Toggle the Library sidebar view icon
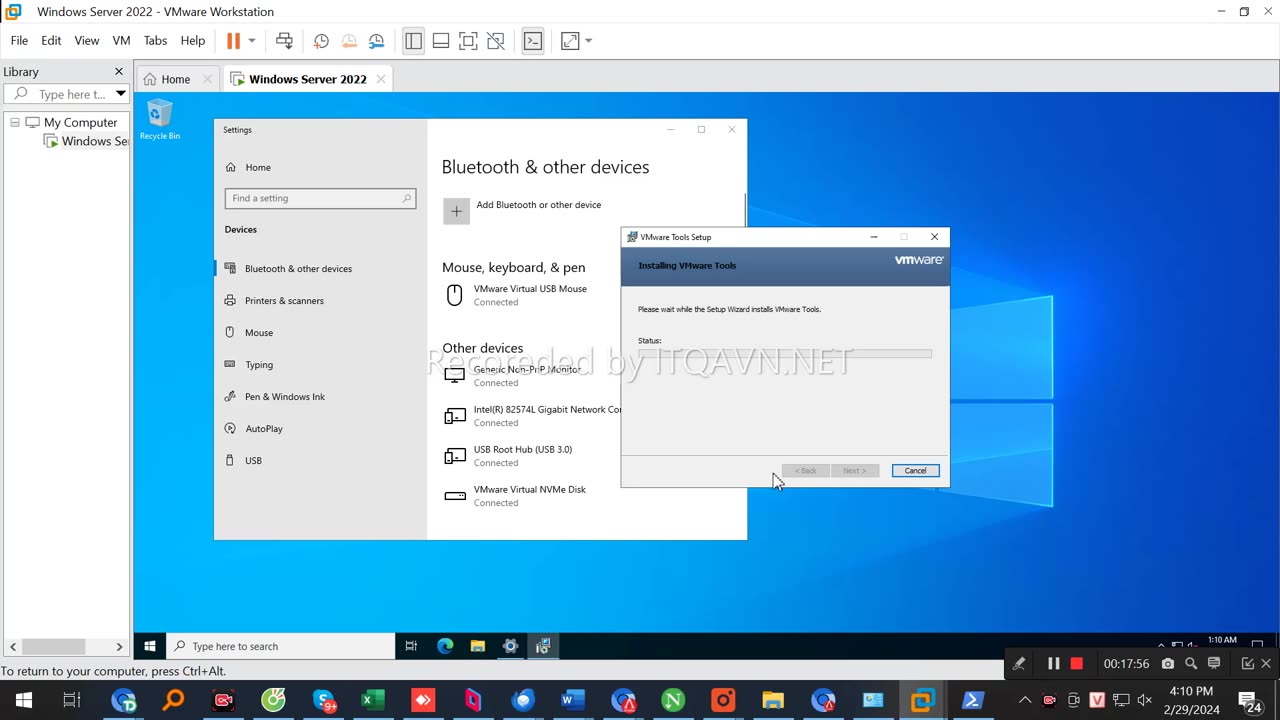This screenshot has height=720, width=1280. click(413, 41)
